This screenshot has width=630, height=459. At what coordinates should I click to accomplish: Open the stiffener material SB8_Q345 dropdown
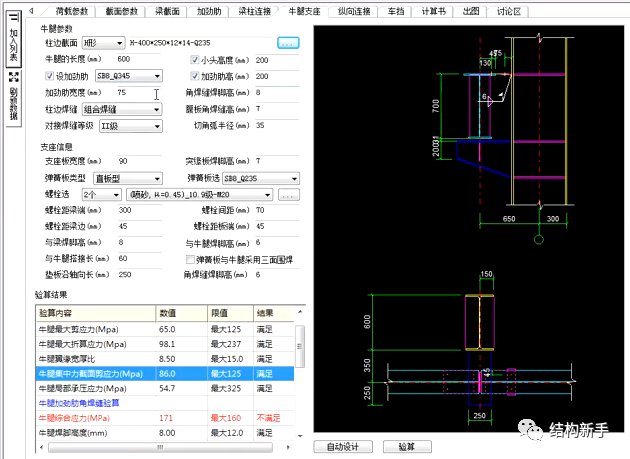[x=129, y=76]
